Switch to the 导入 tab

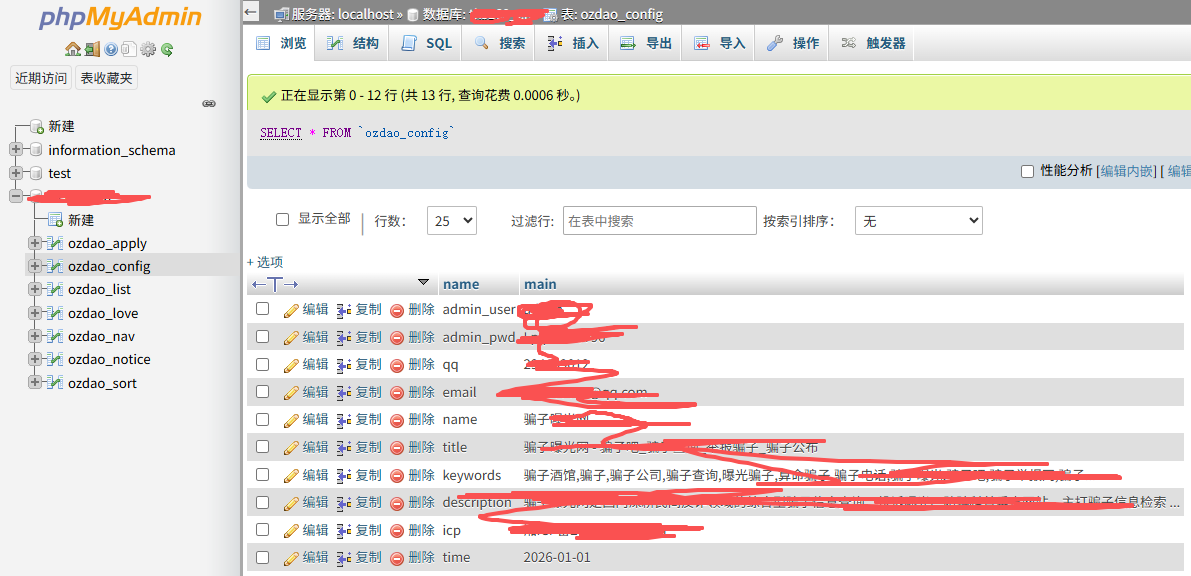click(720, 43)
